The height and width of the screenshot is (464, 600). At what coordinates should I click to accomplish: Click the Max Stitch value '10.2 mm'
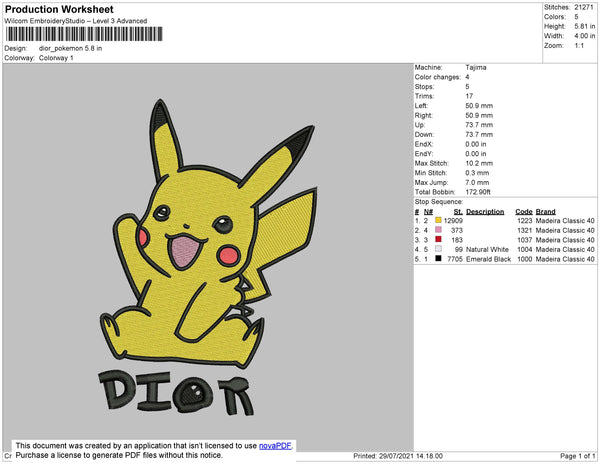[x=479, y=163]
